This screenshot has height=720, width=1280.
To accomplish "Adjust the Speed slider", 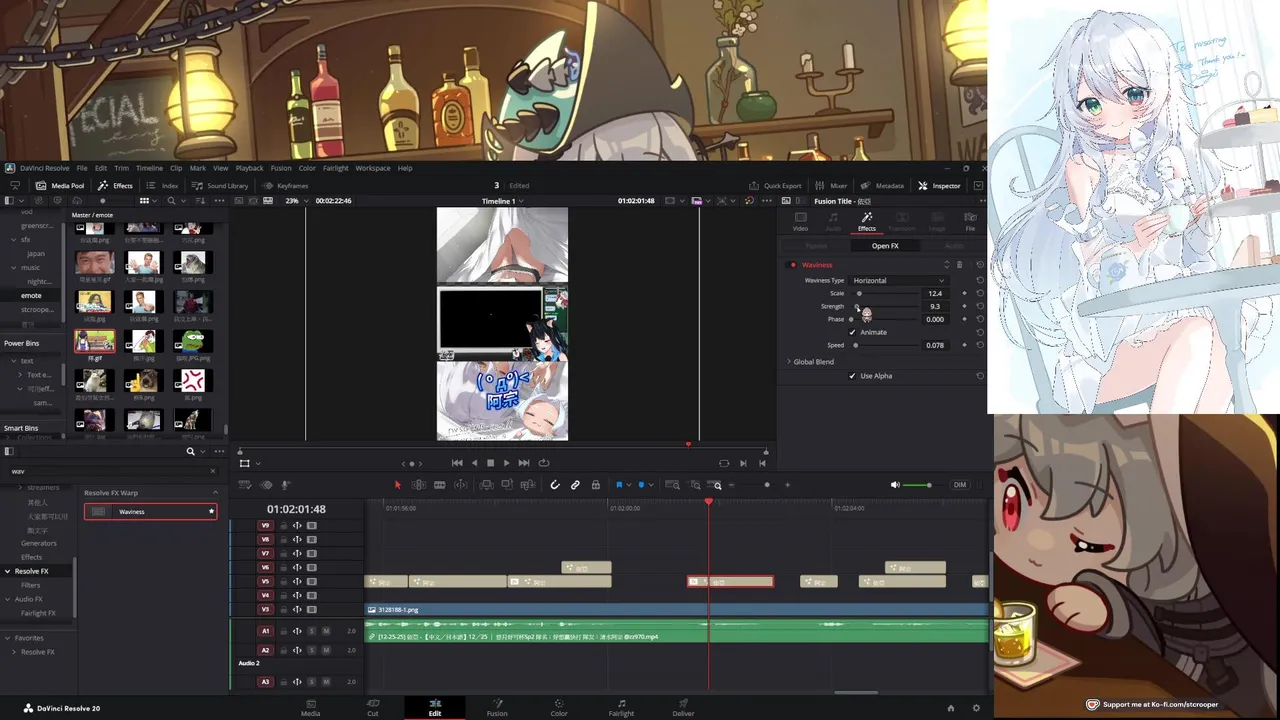I will (855, 345).
